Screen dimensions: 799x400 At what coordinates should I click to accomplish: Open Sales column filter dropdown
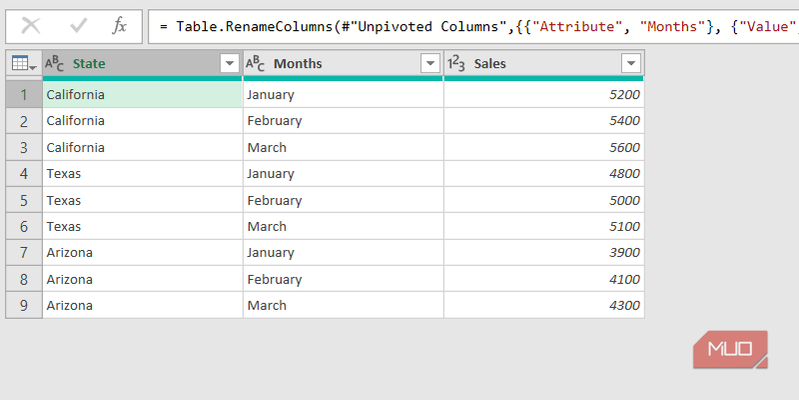pos(631,64)
